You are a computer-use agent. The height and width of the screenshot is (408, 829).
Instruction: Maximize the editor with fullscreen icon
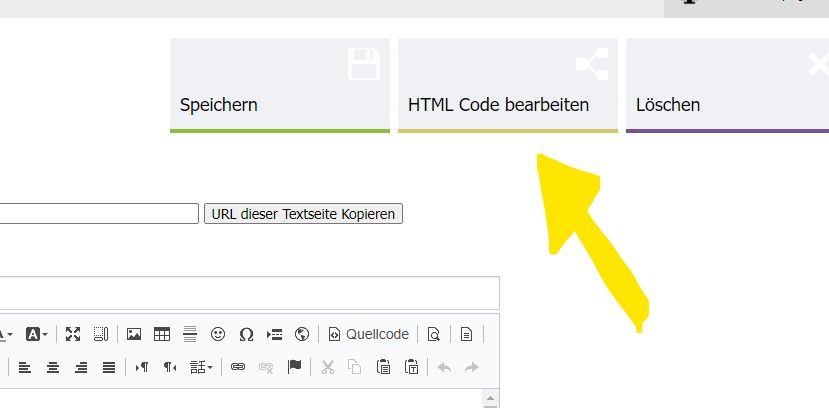[73, 334]
